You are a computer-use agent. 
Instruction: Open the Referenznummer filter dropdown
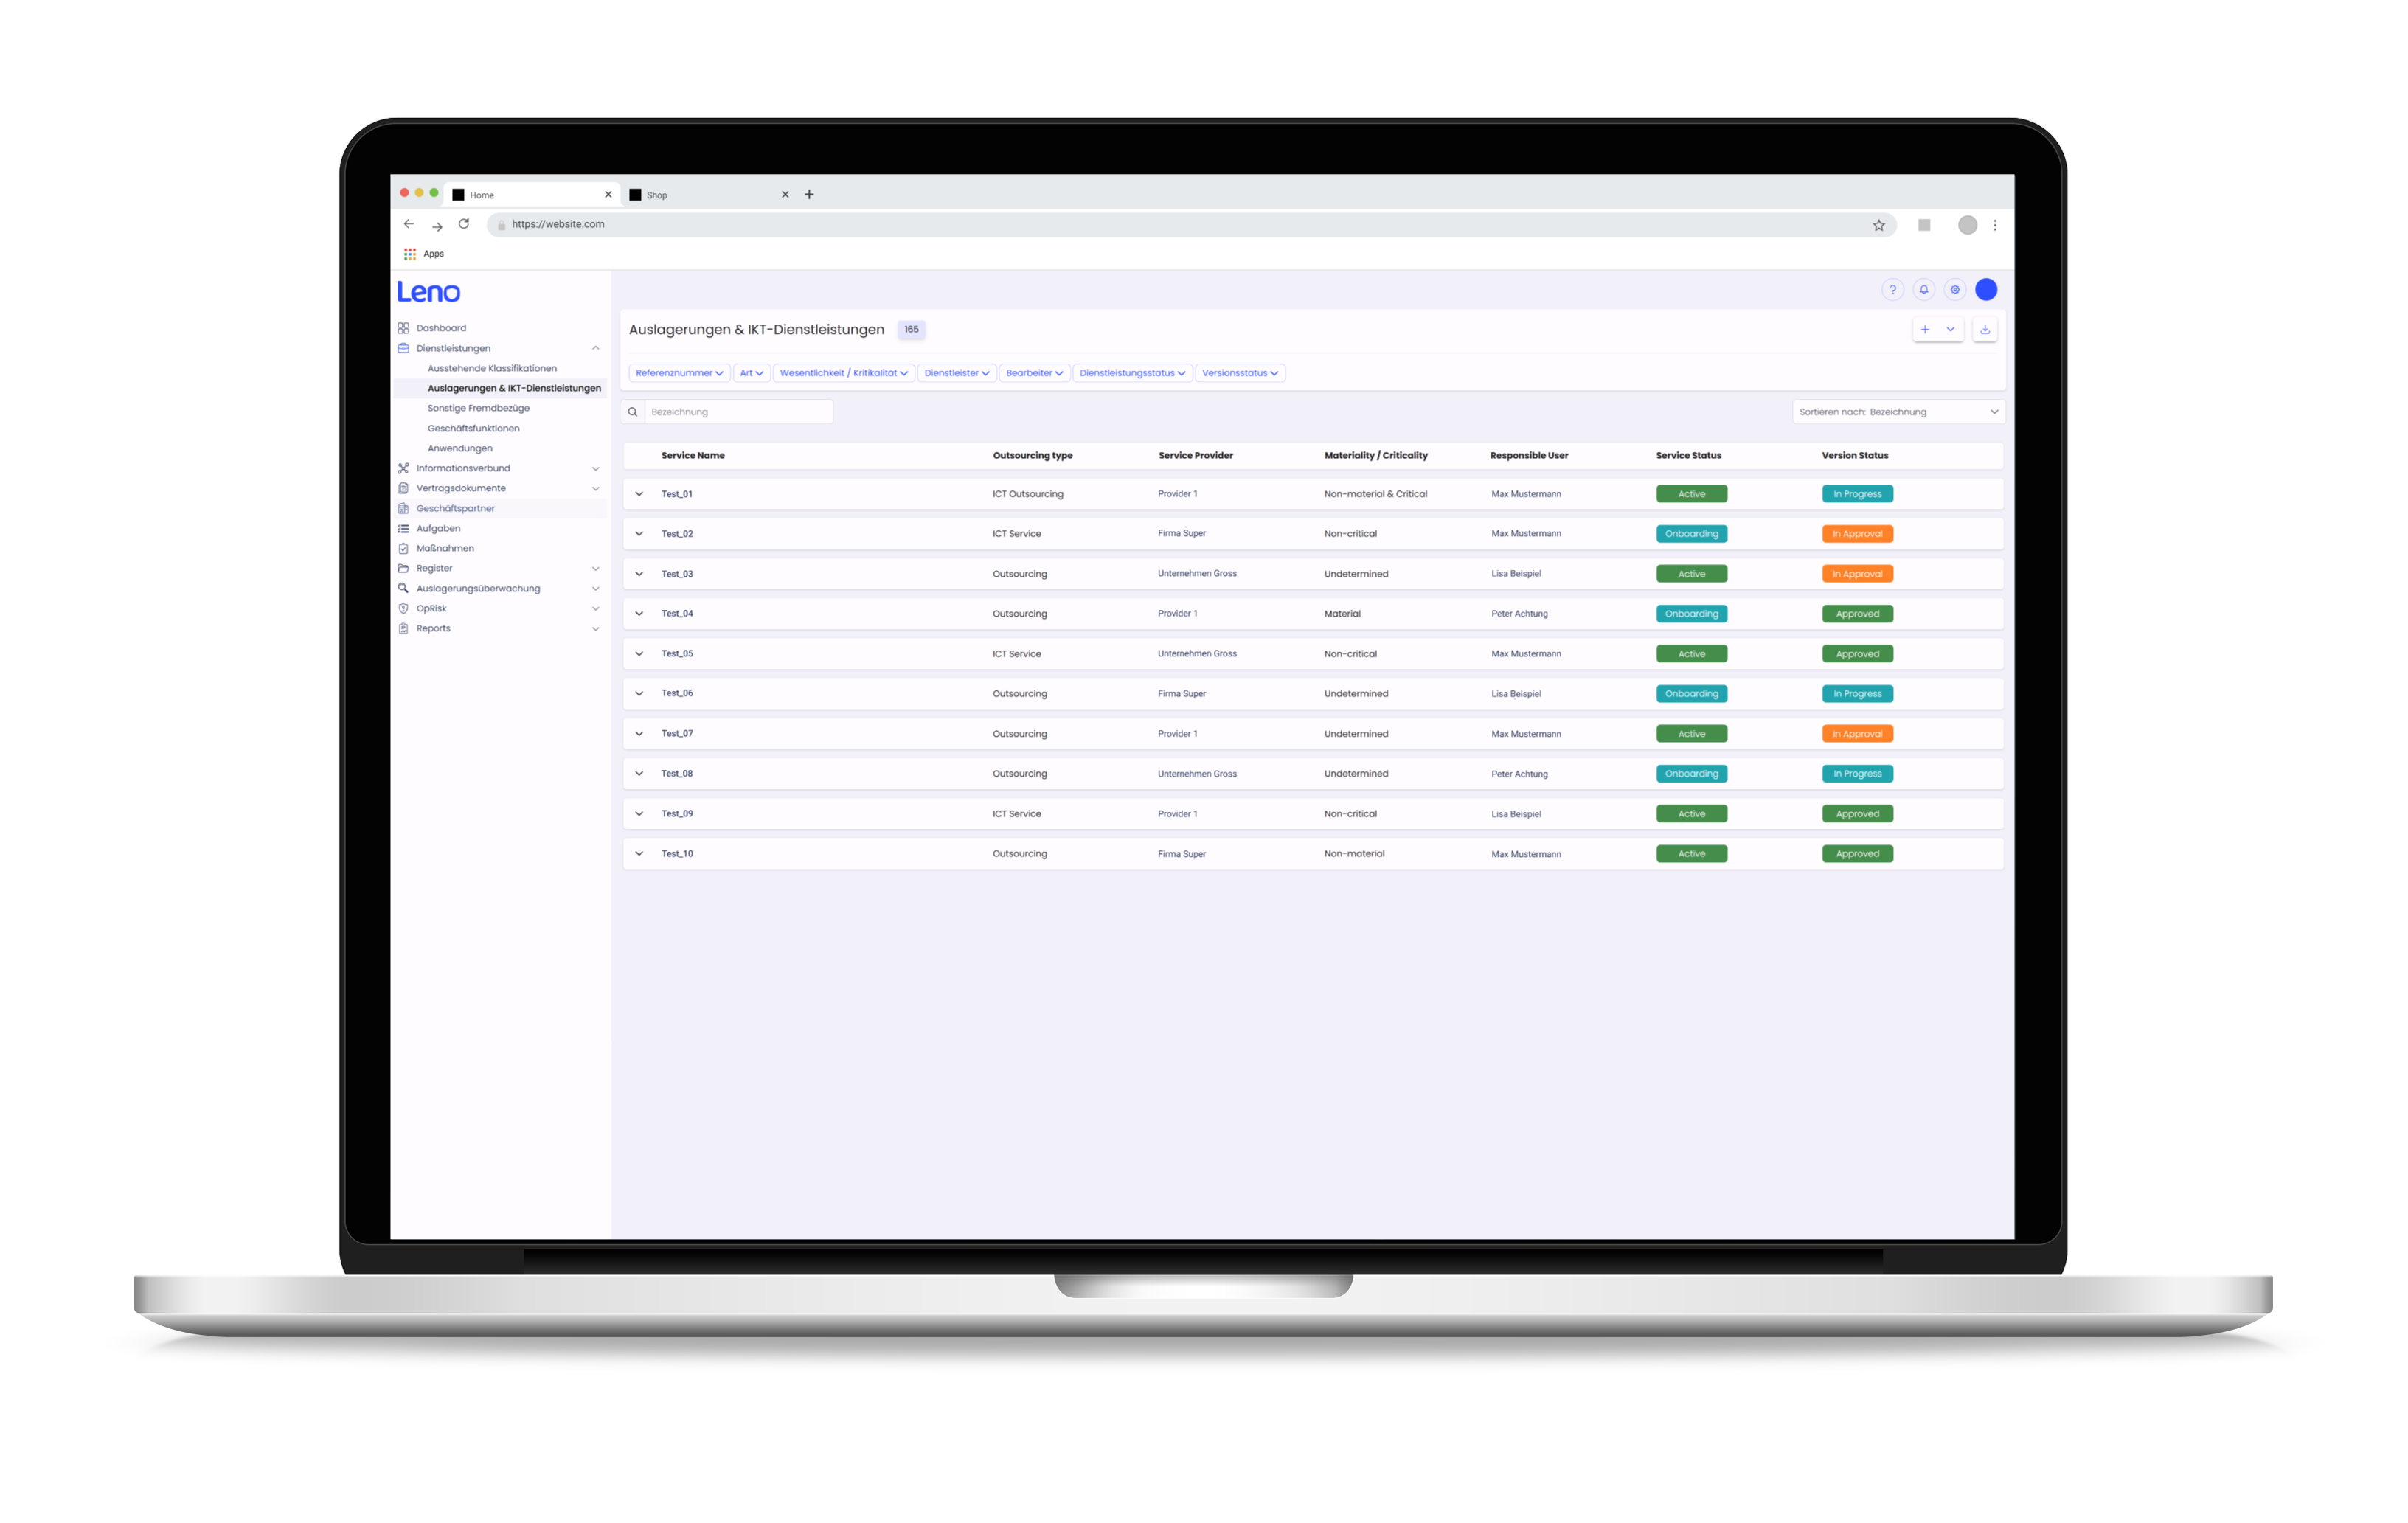[679, 373]
